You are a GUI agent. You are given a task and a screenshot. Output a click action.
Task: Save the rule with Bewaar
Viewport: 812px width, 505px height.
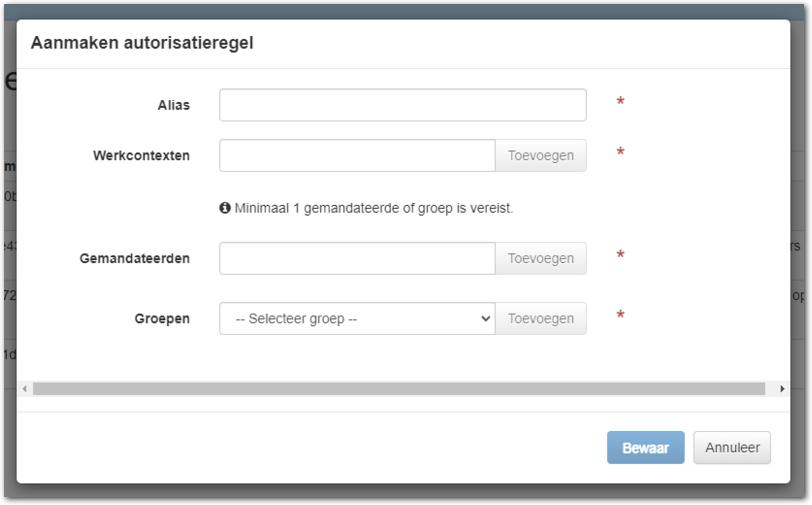click(645, 448)
